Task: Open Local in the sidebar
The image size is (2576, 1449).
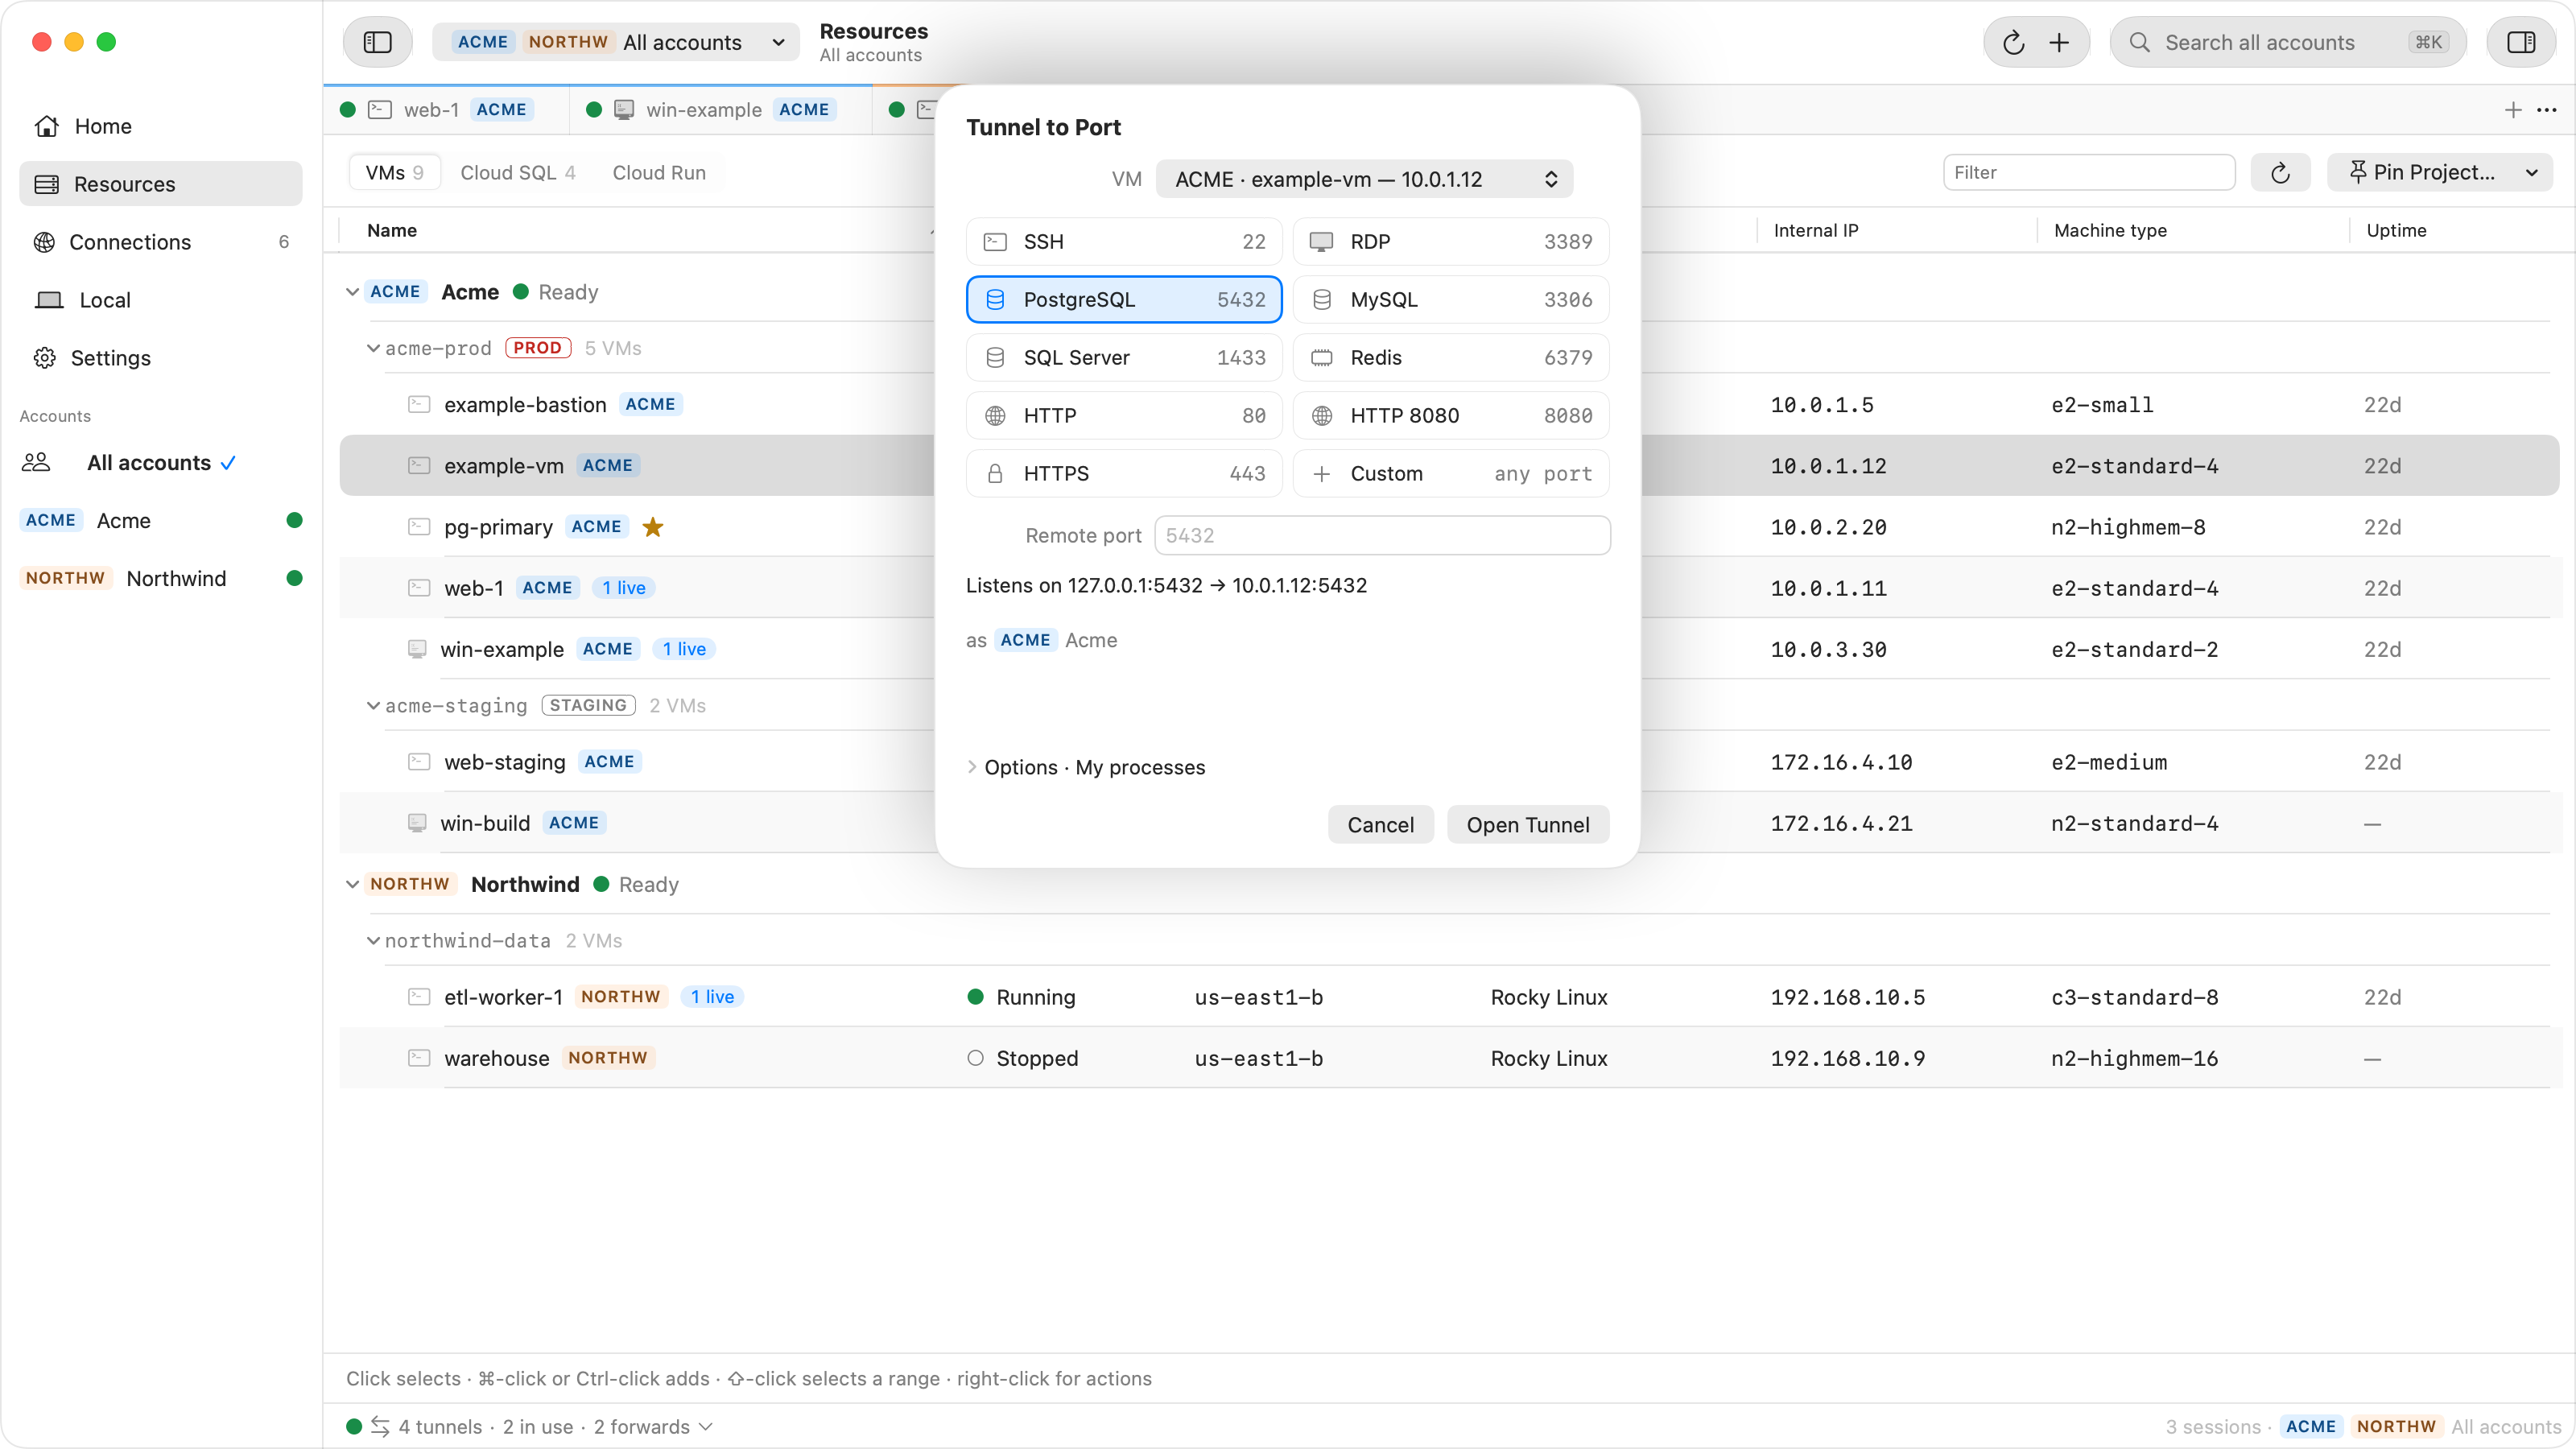Action: tap(161, 300)
